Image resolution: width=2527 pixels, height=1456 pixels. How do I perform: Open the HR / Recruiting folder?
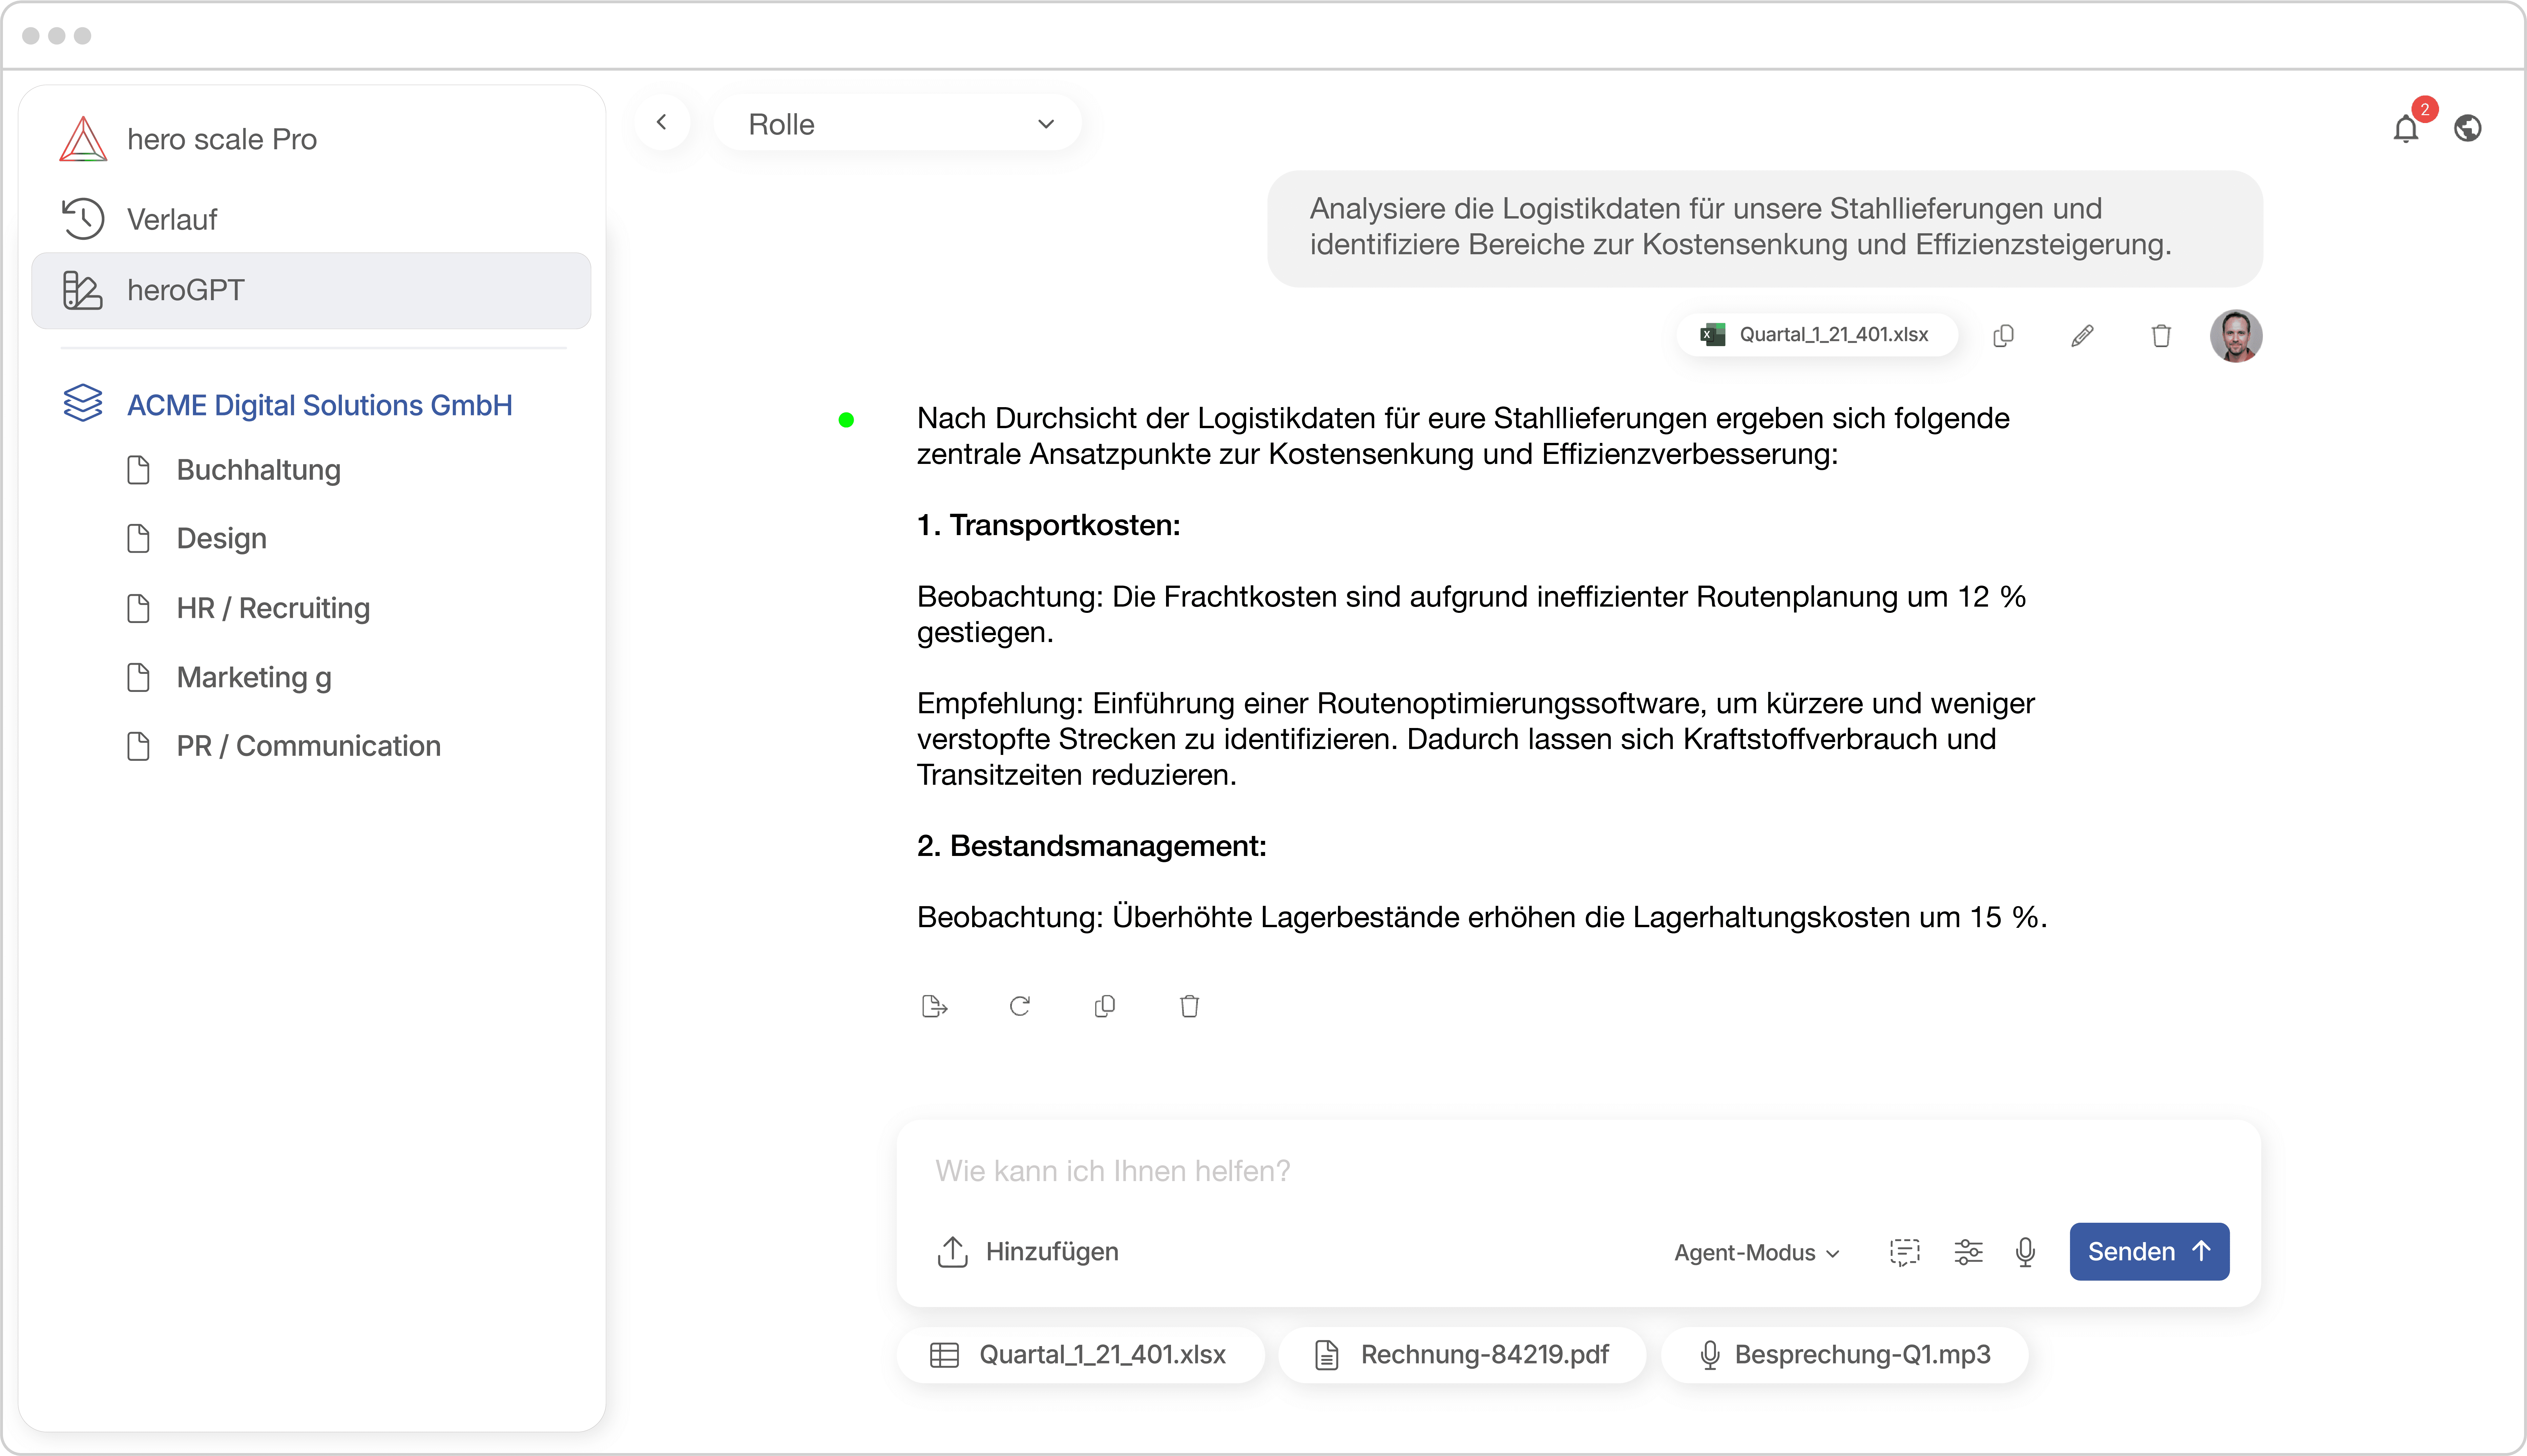pyautogui.click(x=273, y=608)
